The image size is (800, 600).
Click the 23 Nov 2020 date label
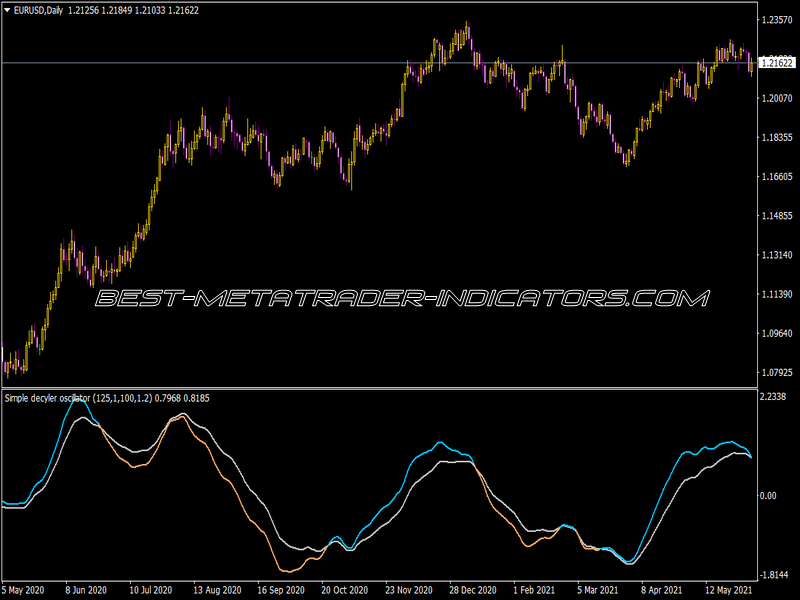point(409,590)
